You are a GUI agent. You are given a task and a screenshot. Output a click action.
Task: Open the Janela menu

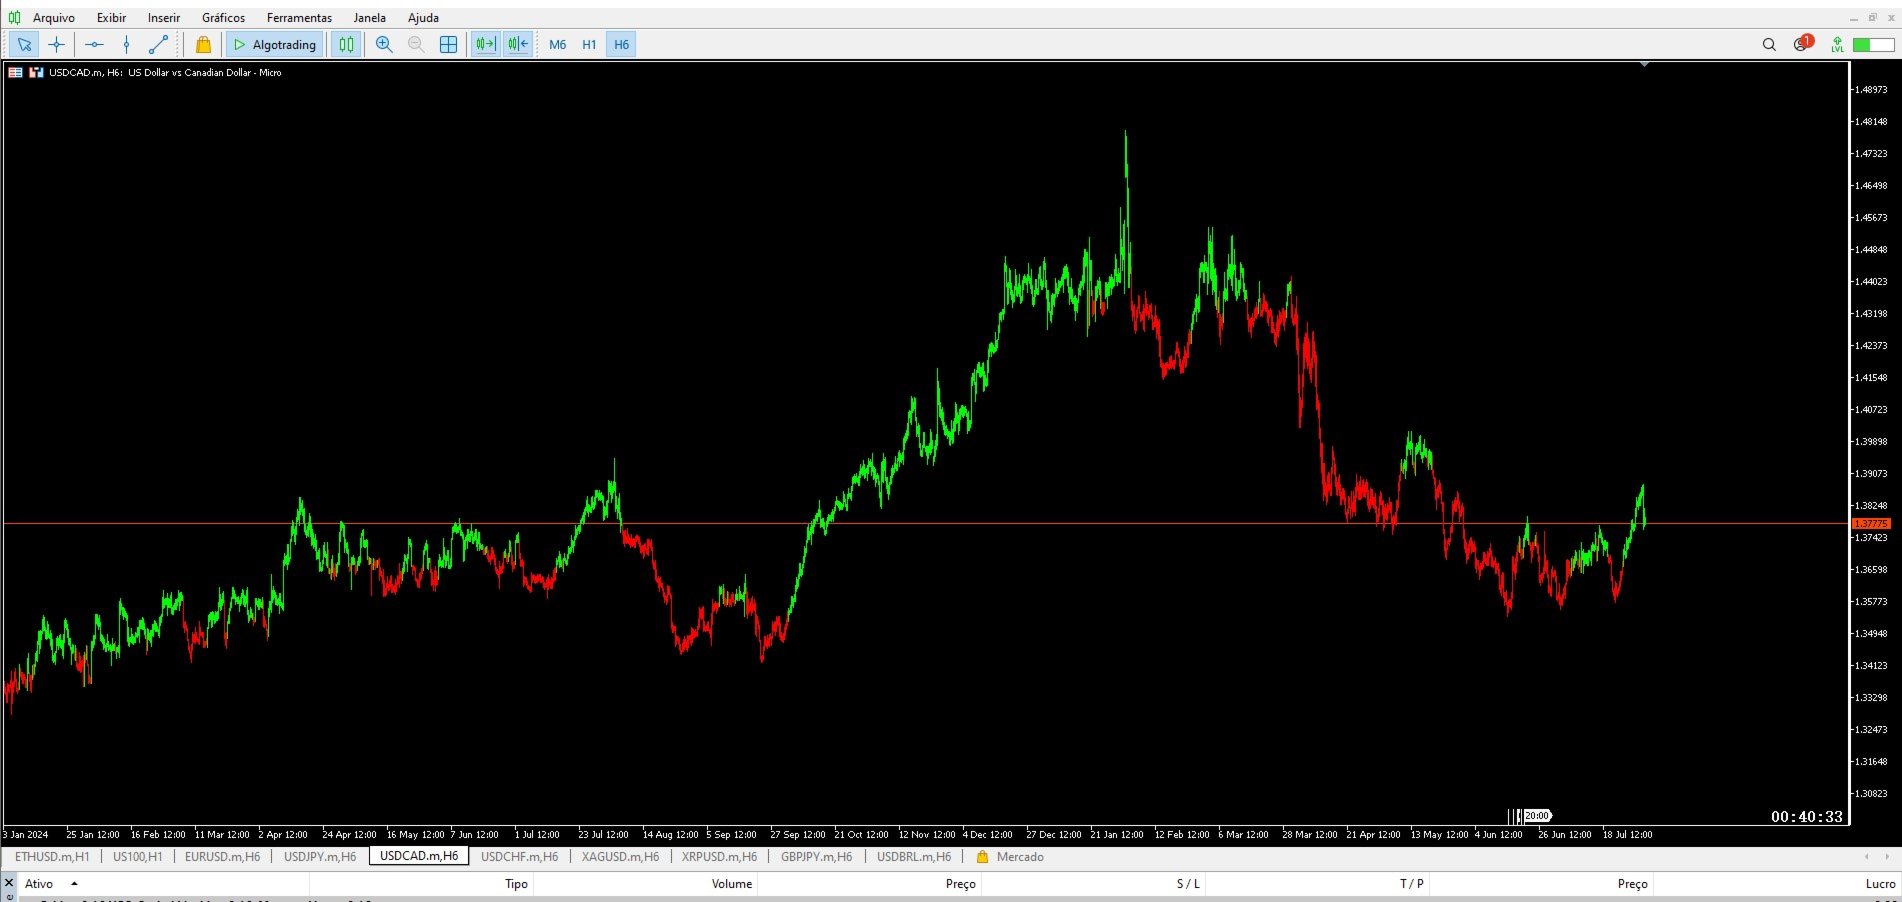[x=369, y=17]
